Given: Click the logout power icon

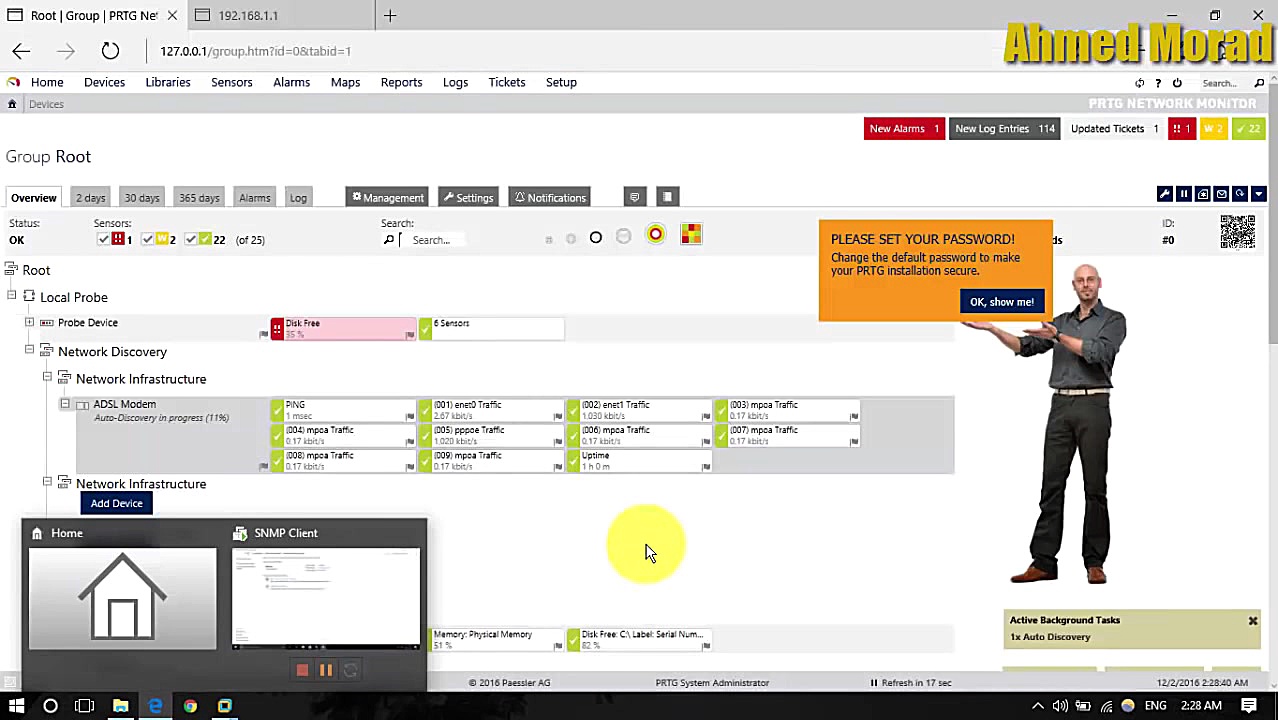Looking at the screenshot, I should click(1177, 83).
